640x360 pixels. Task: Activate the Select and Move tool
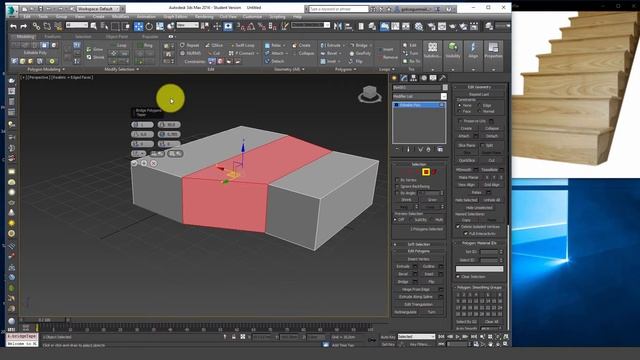click(138, 27)
